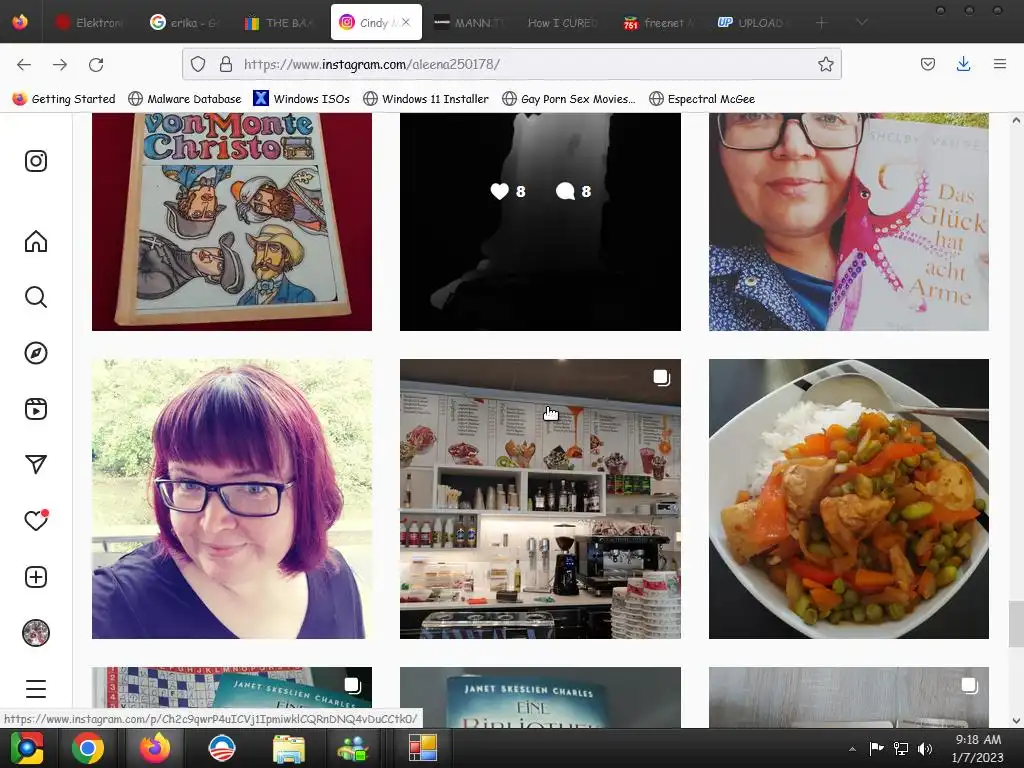Open the ice cream shop counter post
The width and height of the screenshot is (1024, 768).
[540, 499]
